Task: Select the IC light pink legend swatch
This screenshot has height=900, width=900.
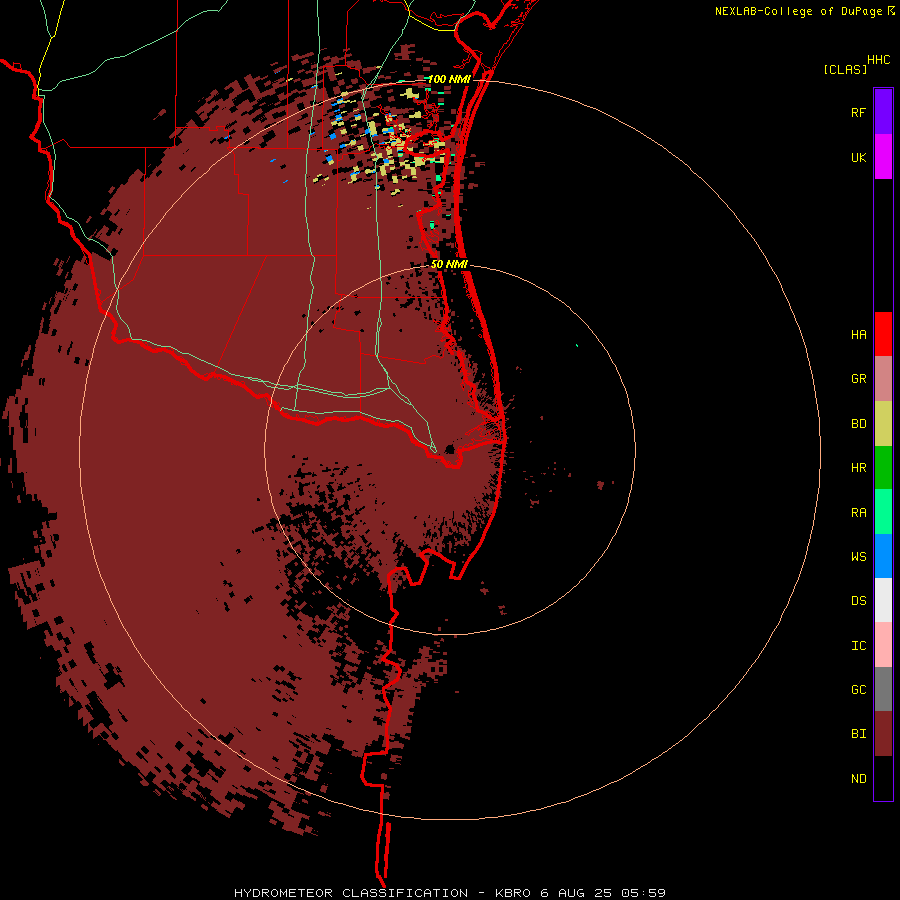Action: pyautogui.click(x=883, y=645)
